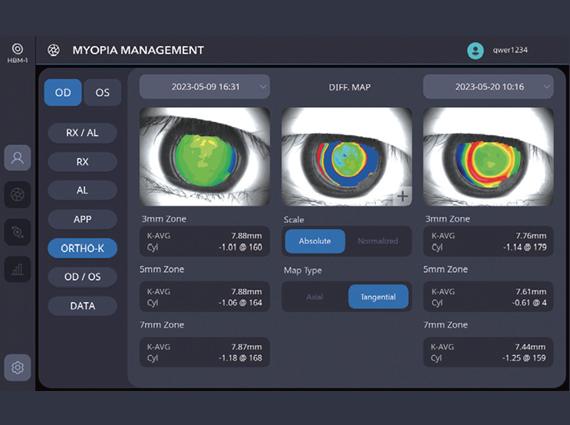
Task: Click K-AVG value 7.44mm
Action: pos(530,347)
